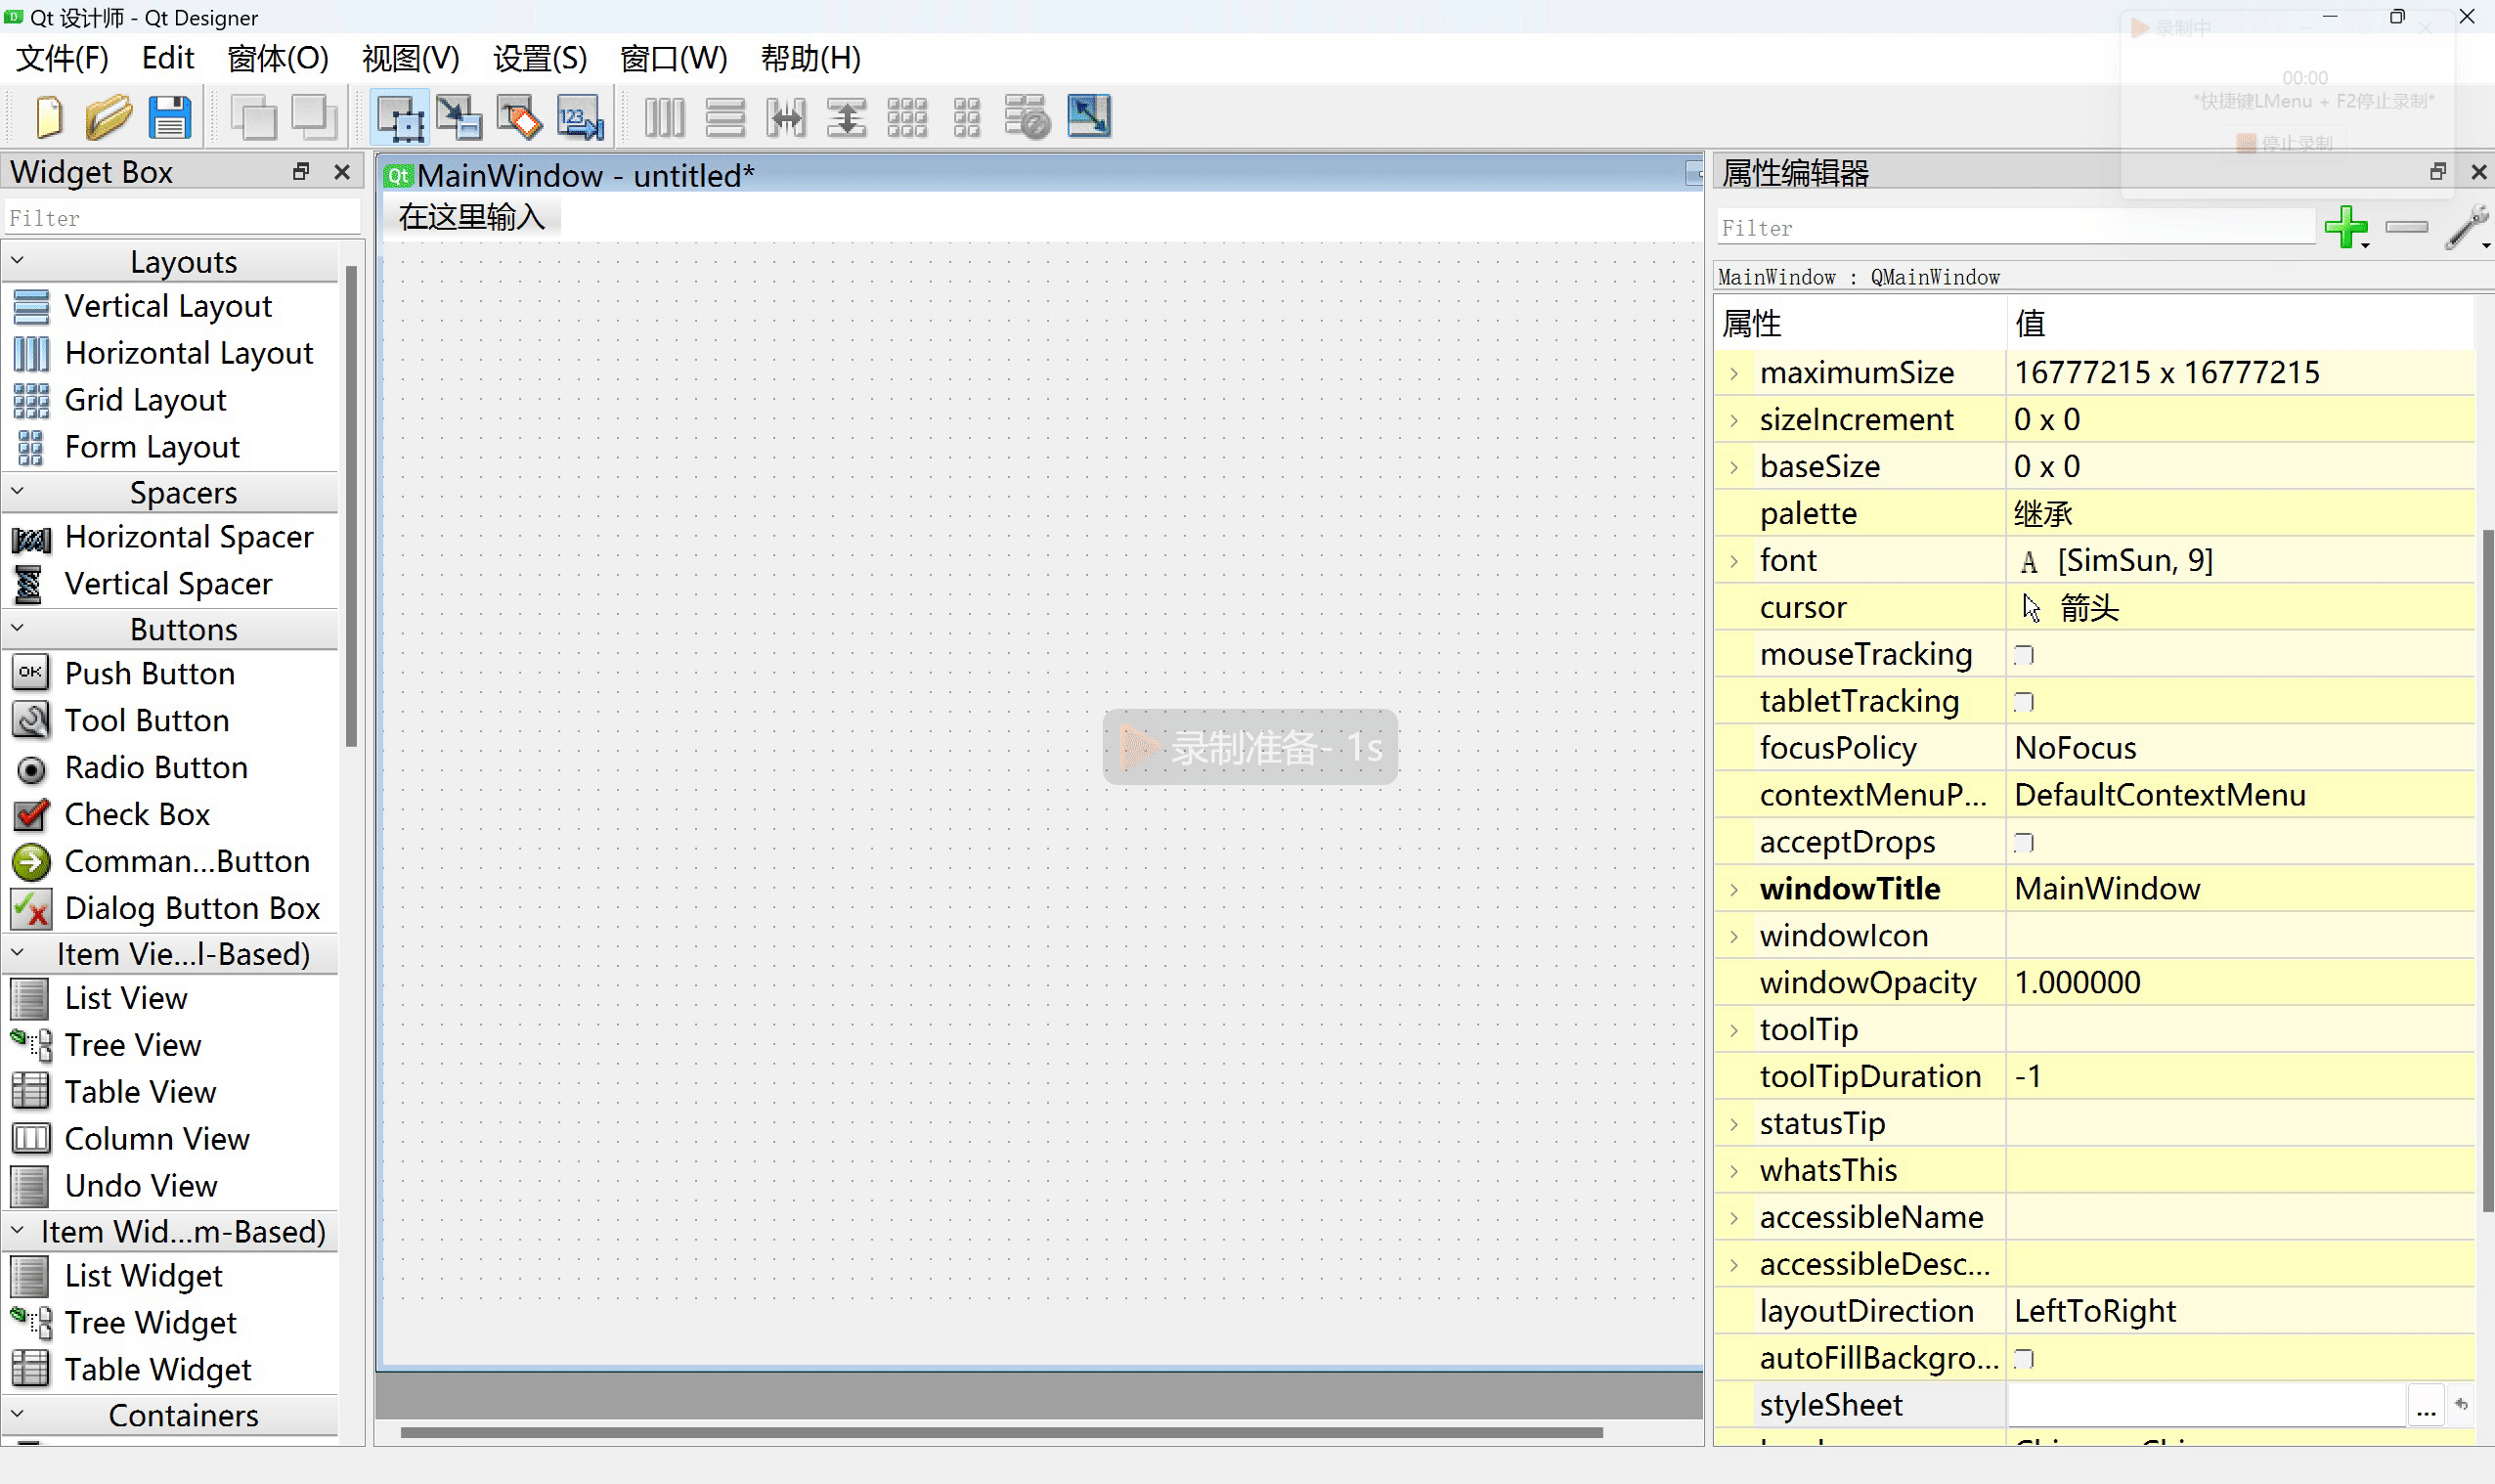The image size is (2495, 1484).
Task: Collapse the Item Views Model-Based category
Action: click(x=17, y=954)
